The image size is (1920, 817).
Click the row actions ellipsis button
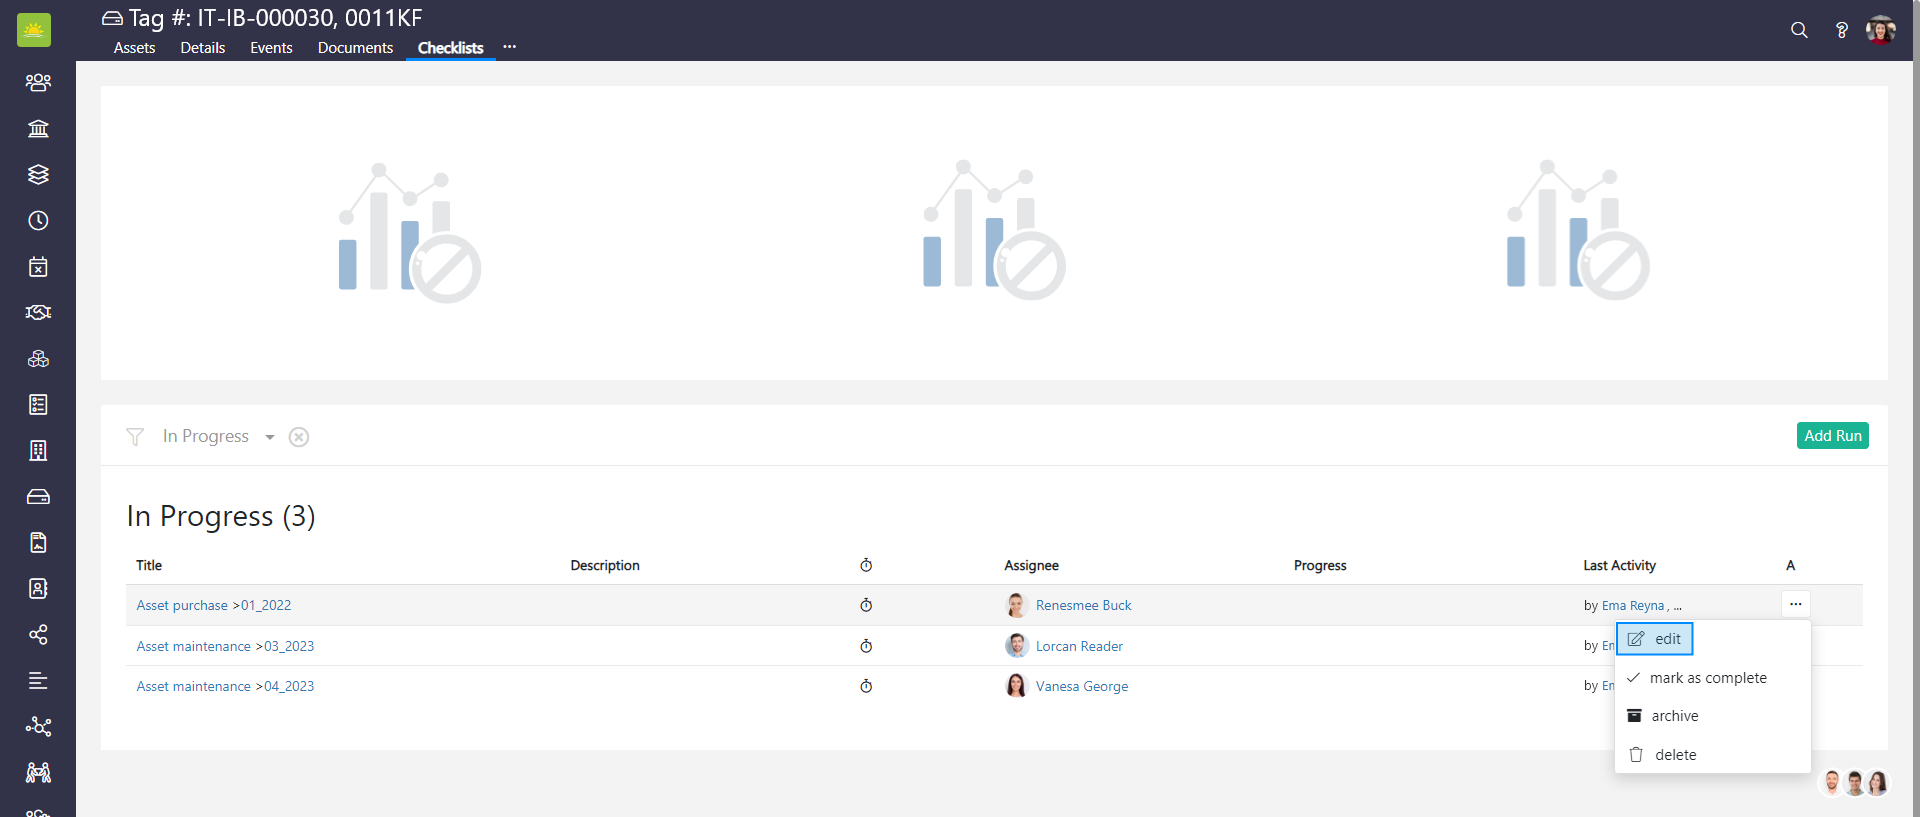click(1795, 604)
